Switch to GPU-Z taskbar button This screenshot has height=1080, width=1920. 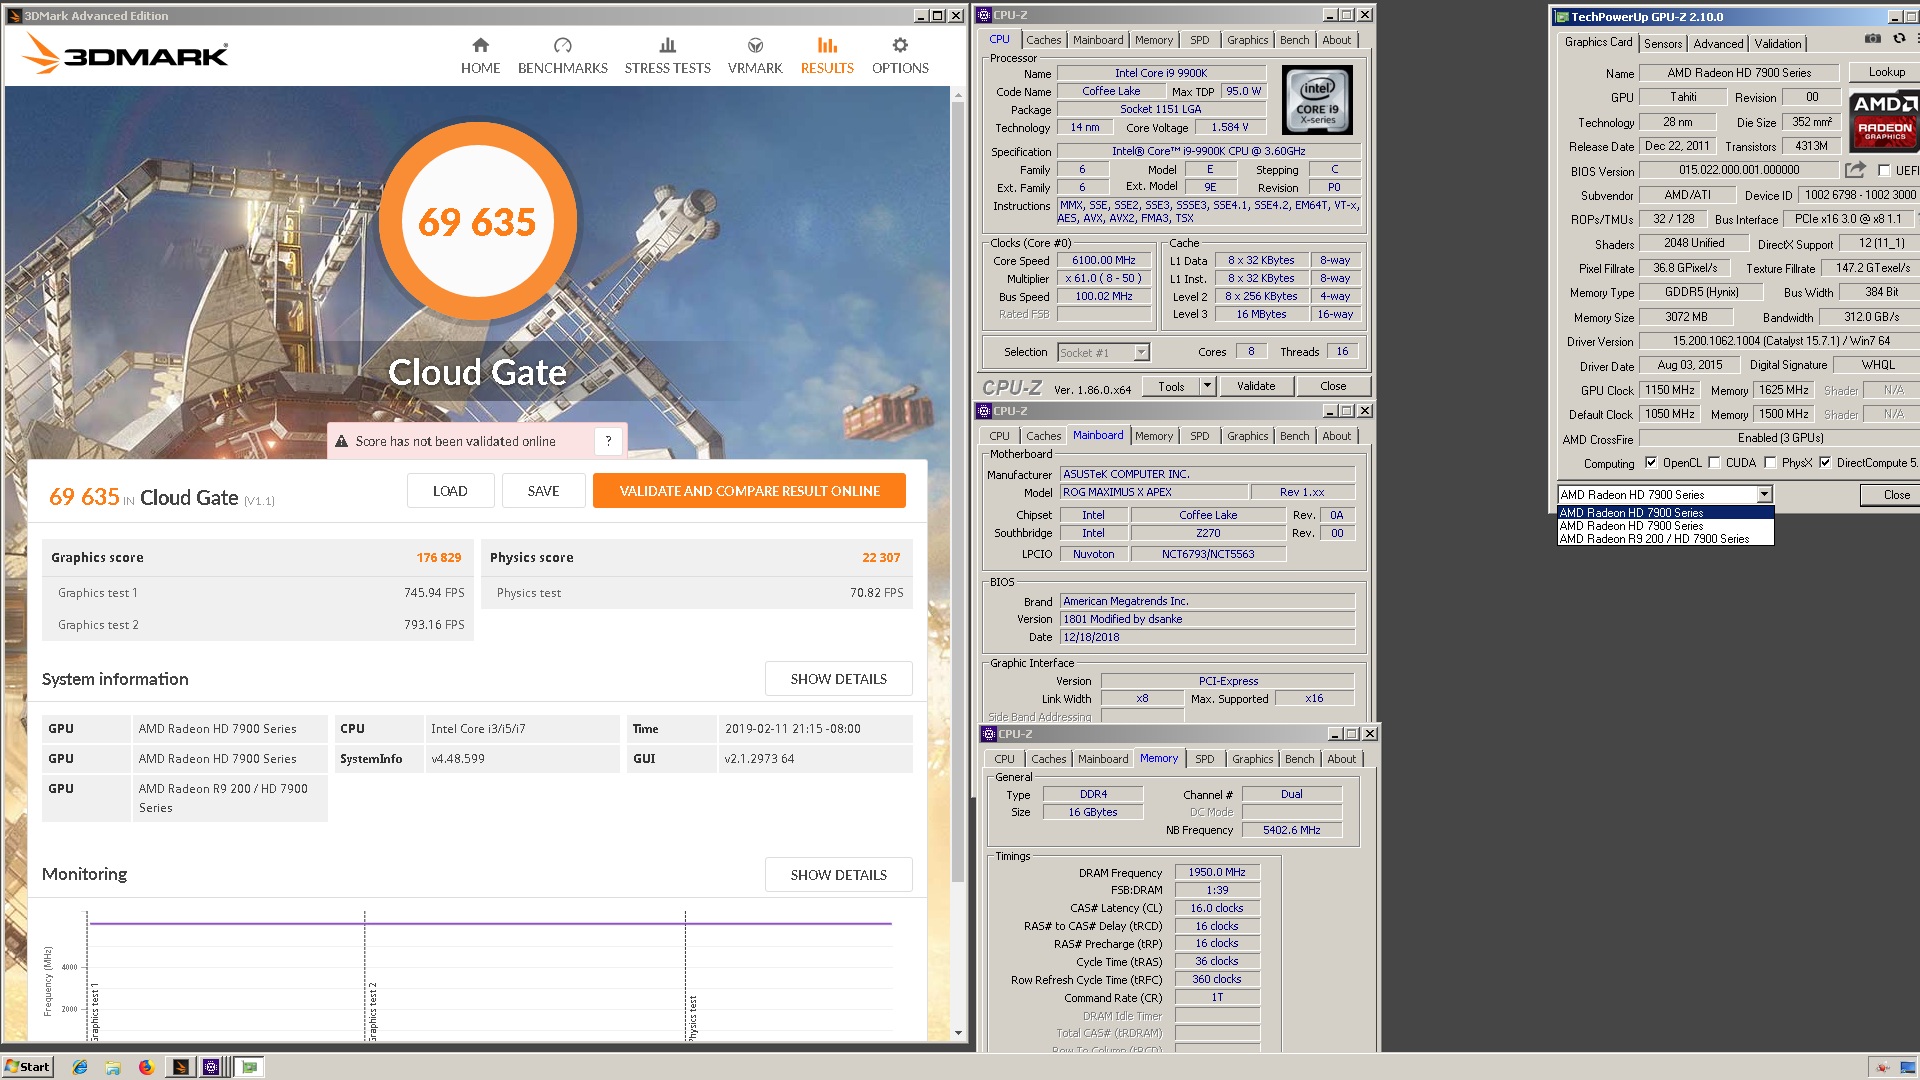point(249,1067)
